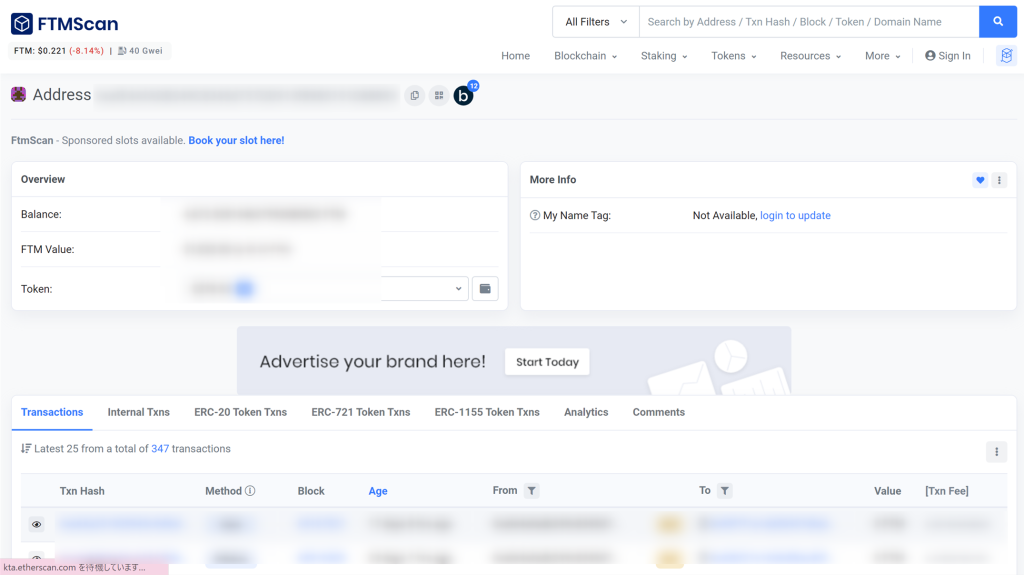1024x575 pixels.
Task: Open More Info vertical dots menu
Action: pyautogui.click(x=999, y=180)
